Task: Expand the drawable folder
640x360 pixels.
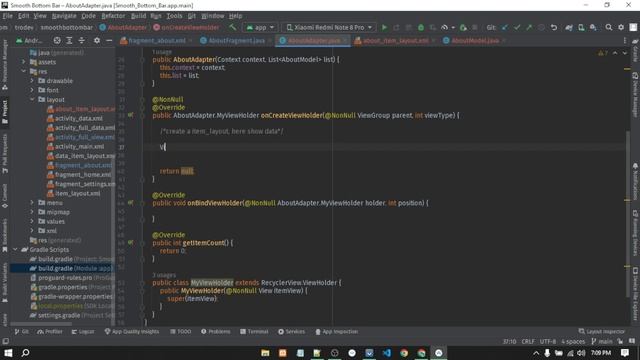Action: (32, 81)
